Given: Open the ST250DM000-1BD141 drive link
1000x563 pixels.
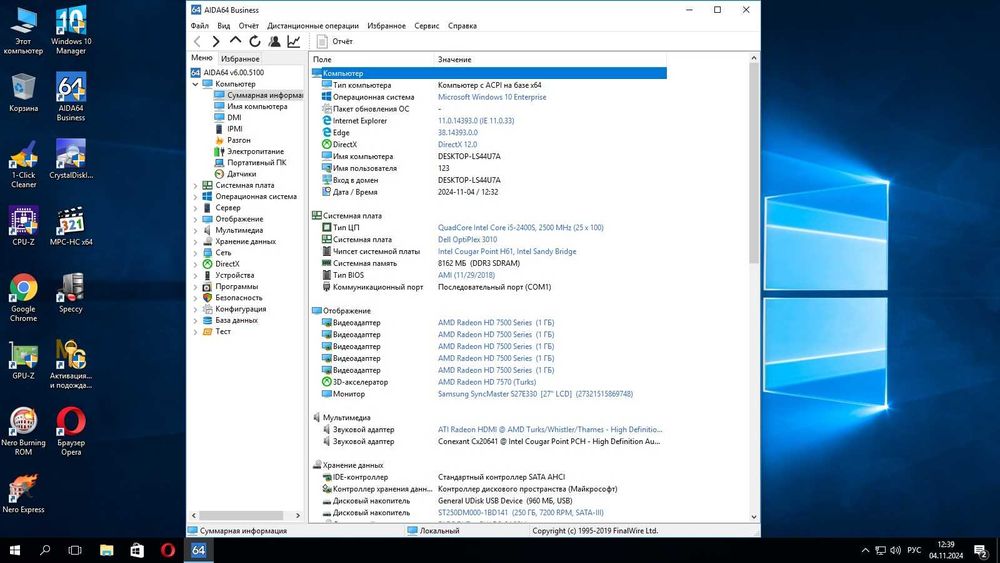Looking at the screenshot, I should [x=520, y=513].
